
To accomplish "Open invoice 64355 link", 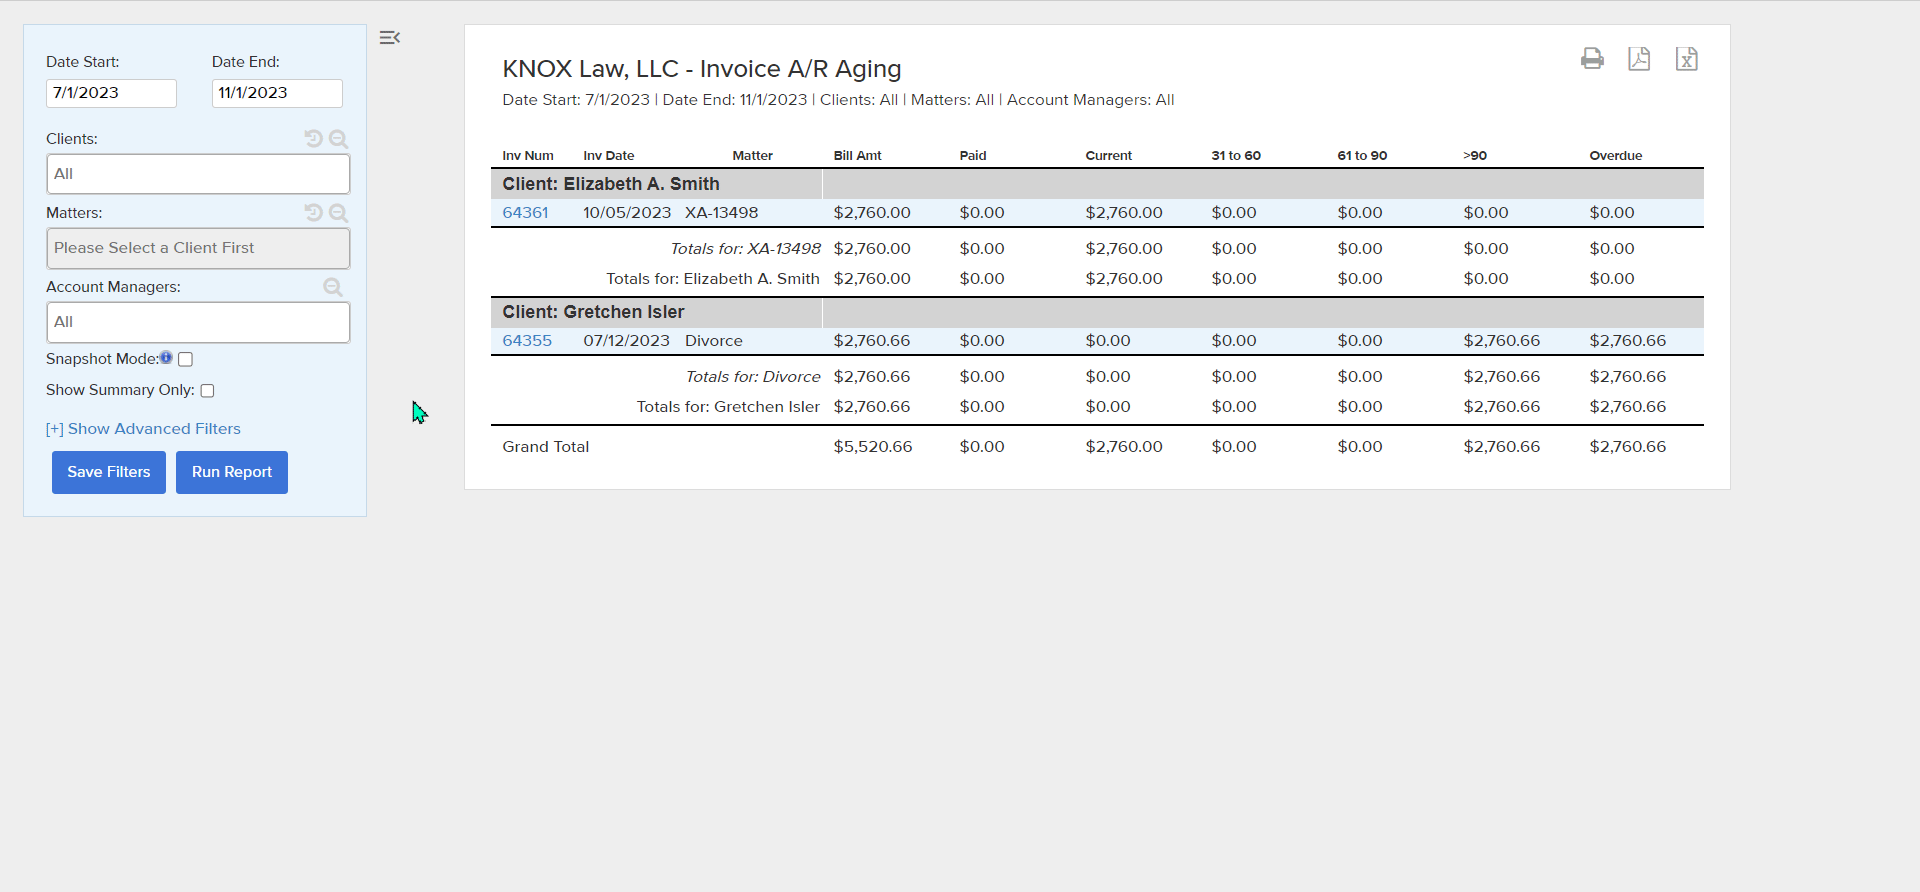I will coord(527,341).
